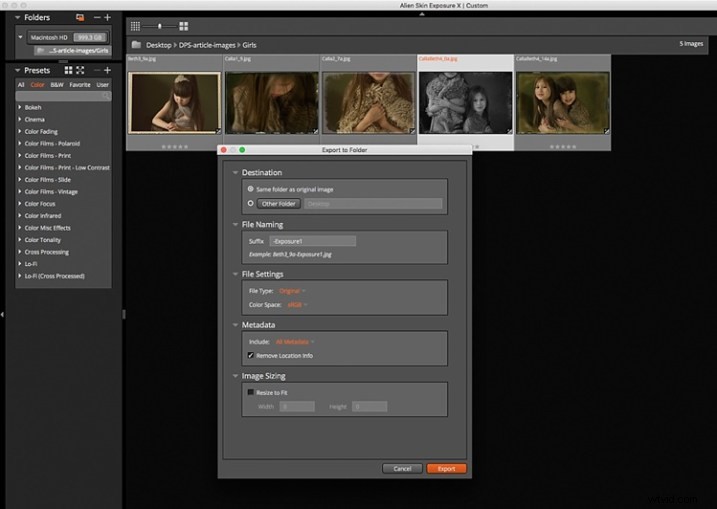The image size is (717, 509).
Task: Click the expand icon in Presets header
Action: coord(80,71)
